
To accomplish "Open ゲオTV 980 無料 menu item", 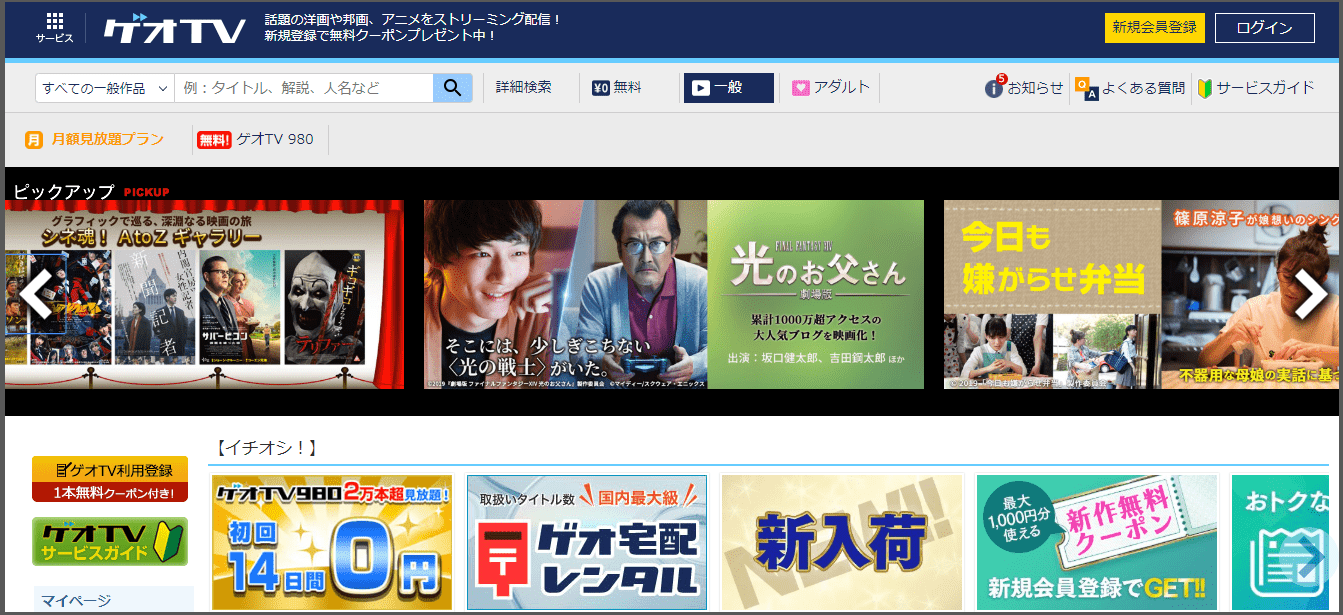I will [x=255, y=140].
